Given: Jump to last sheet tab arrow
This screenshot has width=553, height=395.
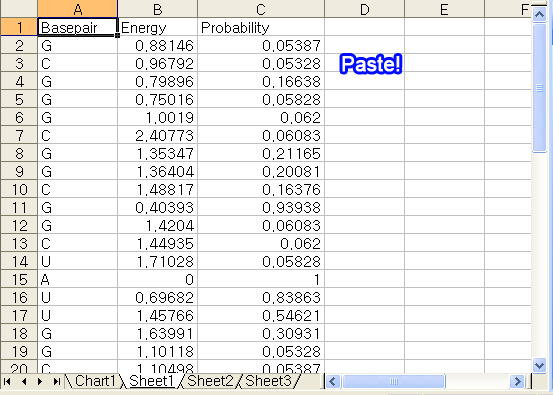Looking at the screenshot, I should [x=56, y=381].
